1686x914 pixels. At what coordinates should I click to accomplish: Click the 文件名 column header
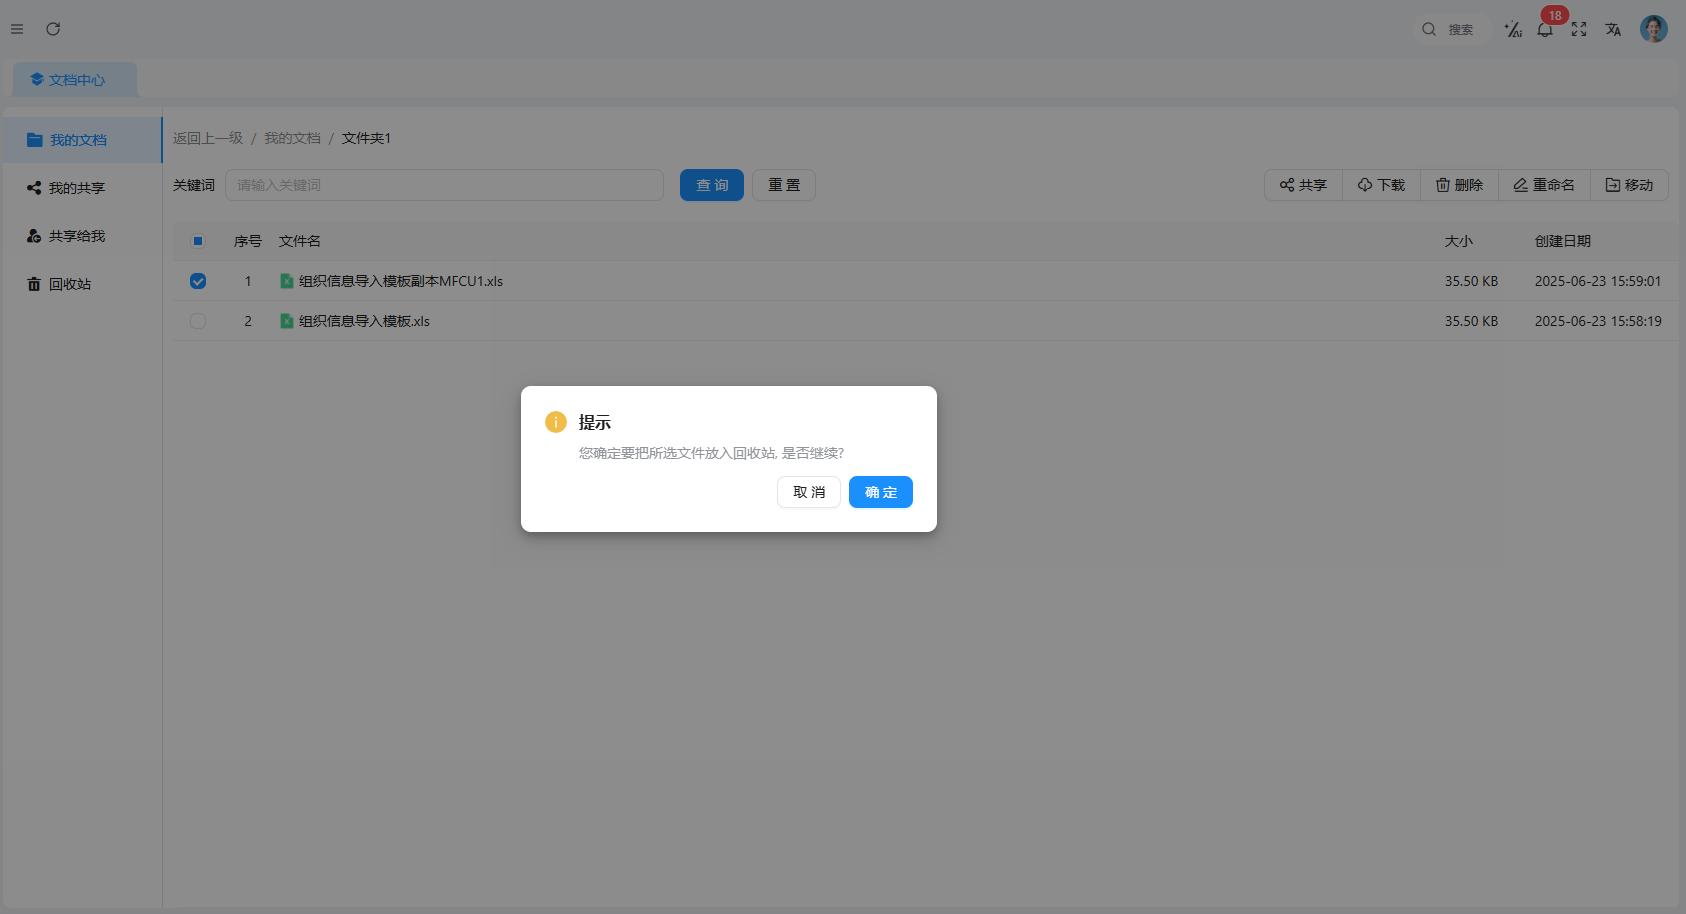[x=300, y=241]
